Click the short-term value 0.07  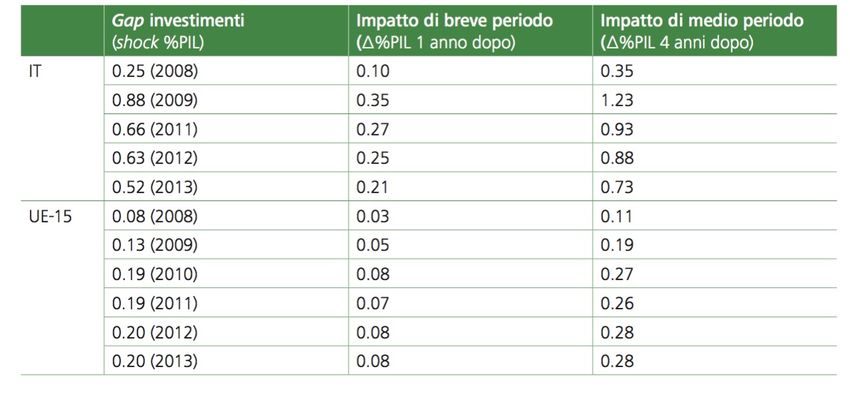[x=372, y=303]
